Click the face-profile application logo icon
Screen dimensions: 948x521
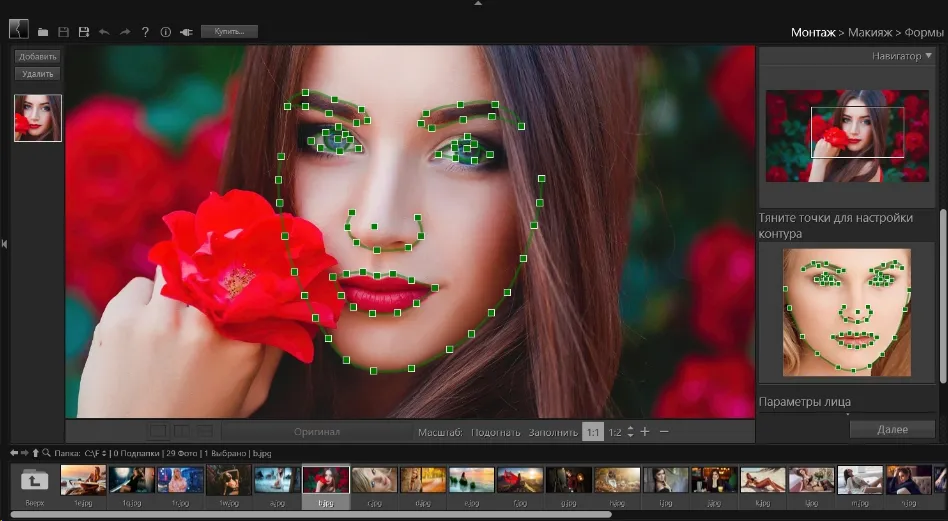[19, 28]
